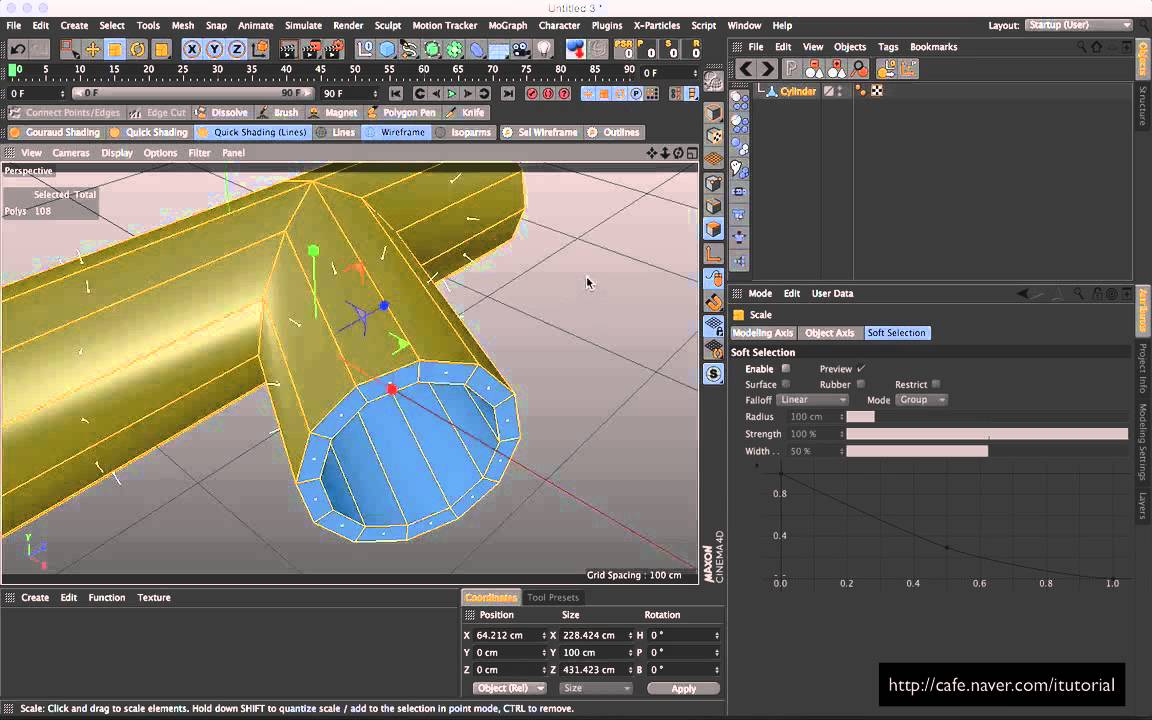Click the red Record Active Objects button
The height and width of the screenshot is (720, 1152).
(x=532, y=93)
